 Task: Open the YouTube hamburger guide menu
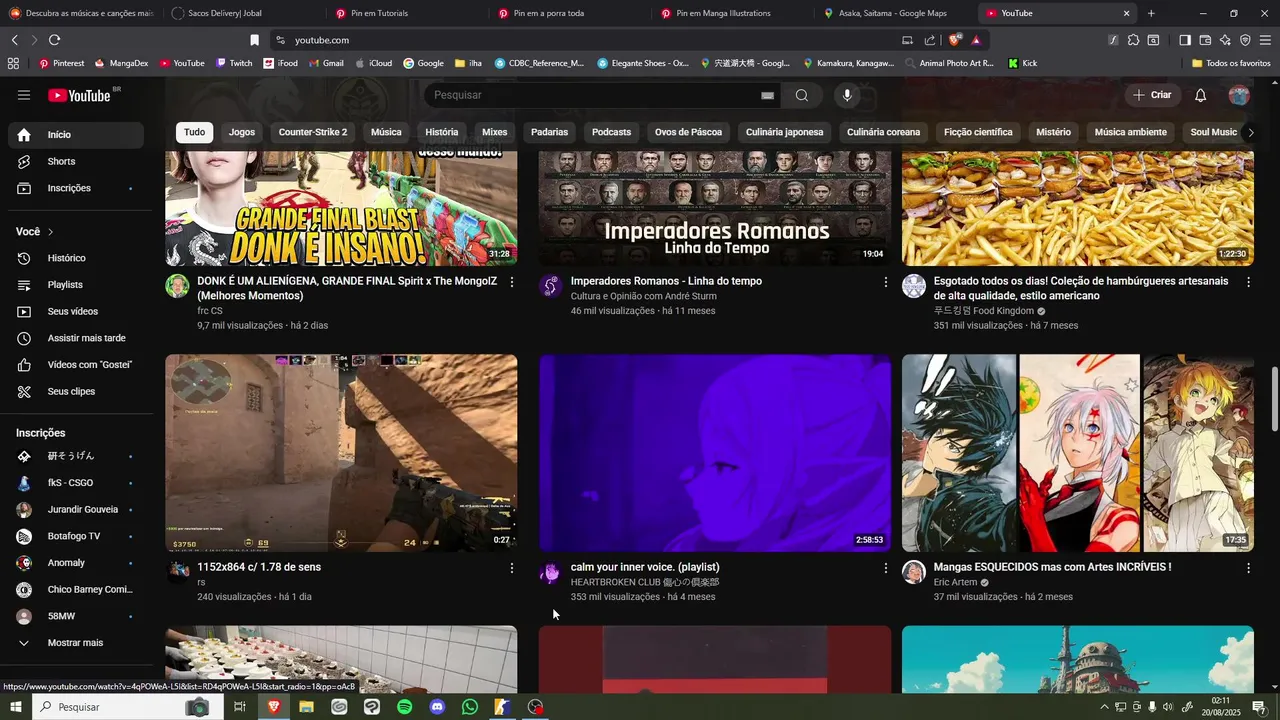(x=24, y=95)
